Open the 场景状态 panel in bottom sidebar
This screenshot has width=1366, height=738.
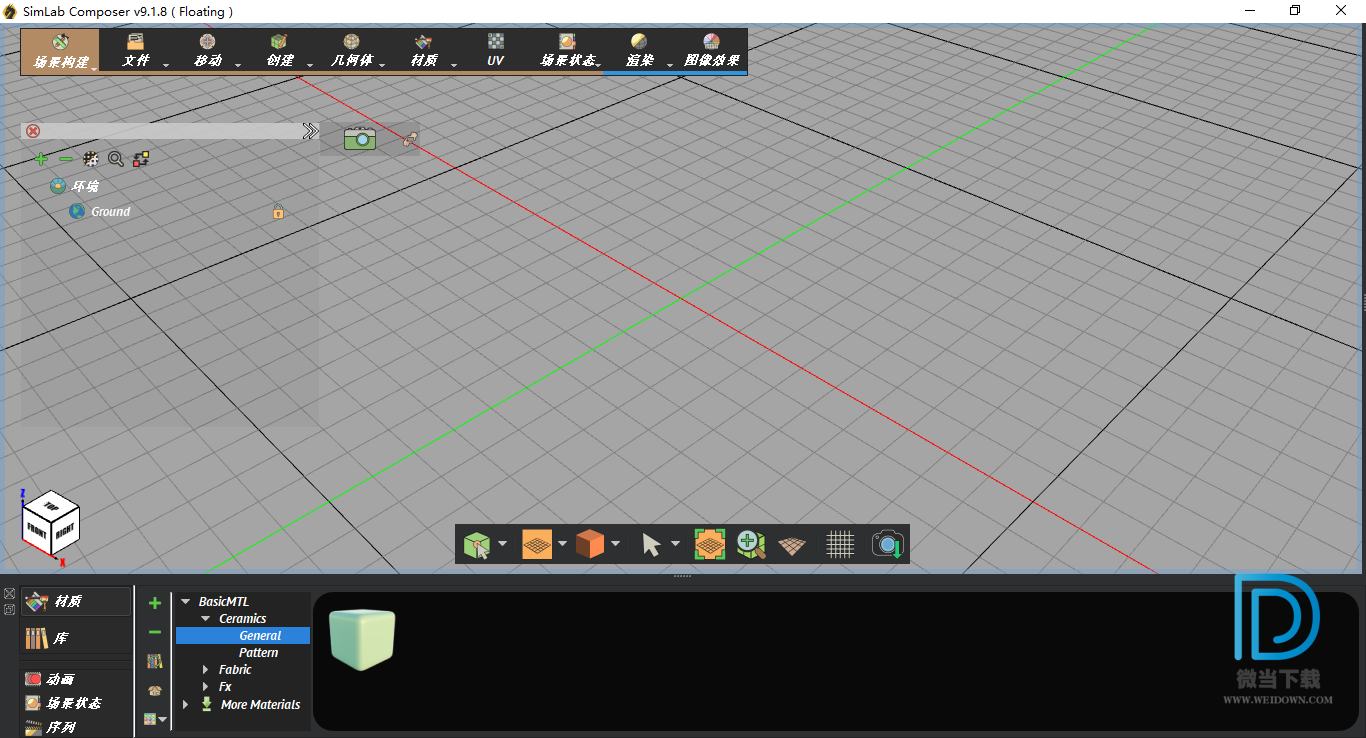tap(77, 703)
